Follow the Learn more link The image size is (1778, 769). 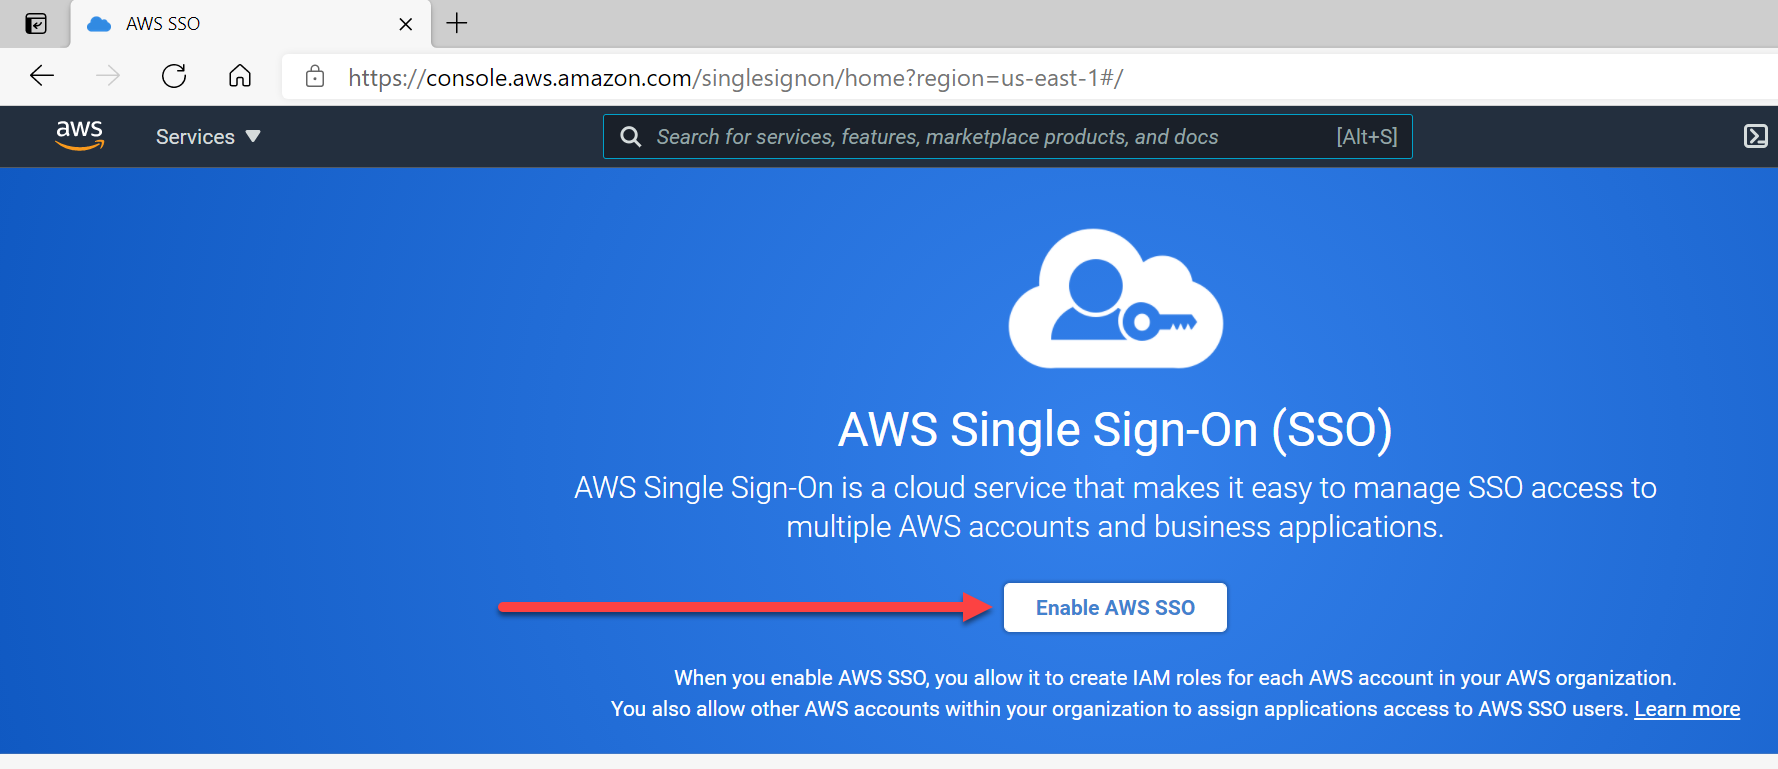(1686, 709)
